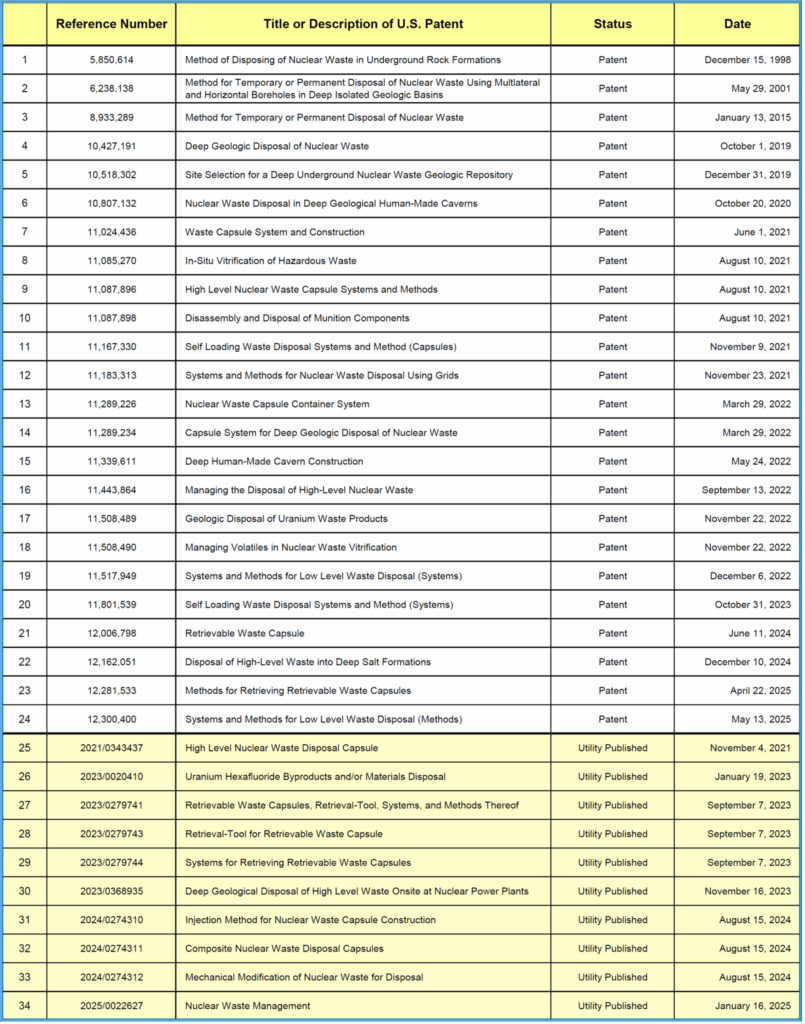Select title "Deep Geologic Disposal of Nuclear Waste"
The width and height of the screenshot is (805, 1024).
[277, 146]
